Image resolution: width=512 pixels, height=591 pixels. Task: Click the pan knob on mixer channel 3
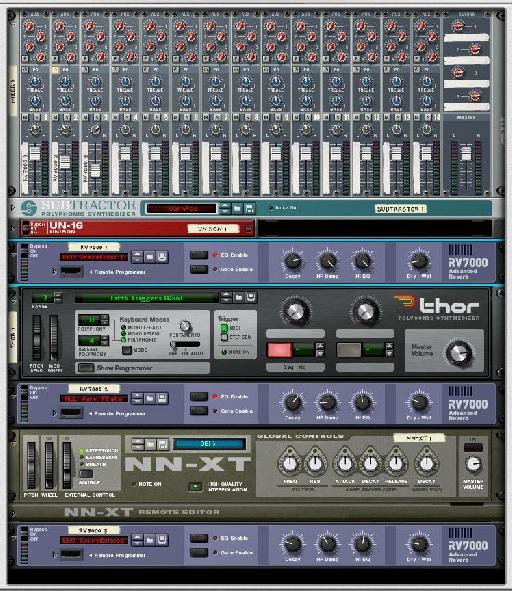tap(95, 130)
